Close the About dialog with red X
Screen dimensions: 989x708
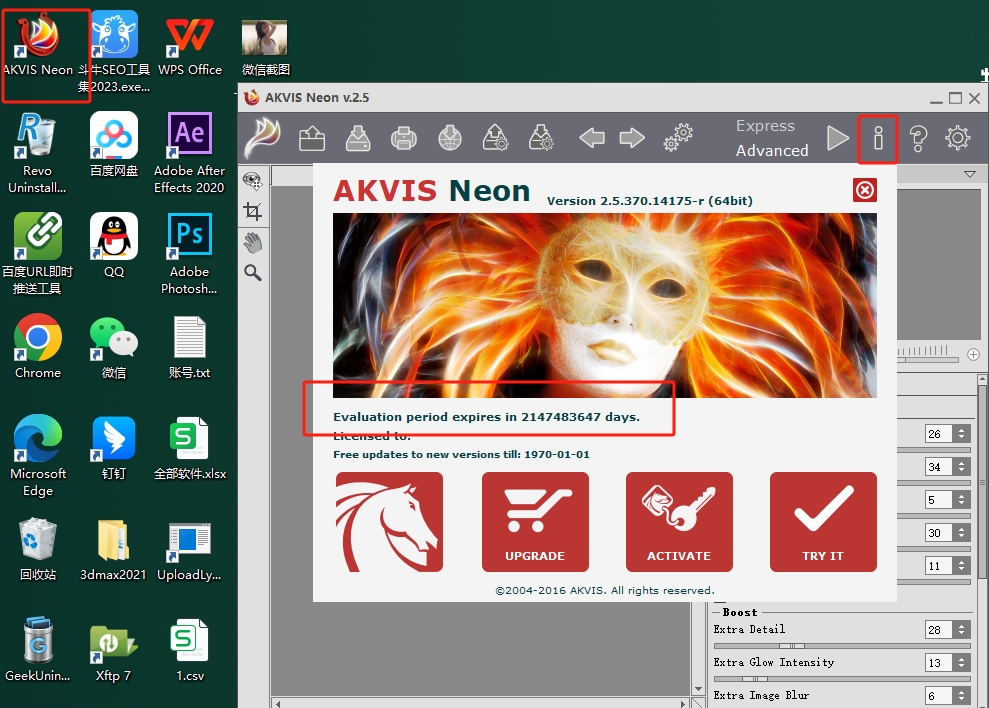865,189
